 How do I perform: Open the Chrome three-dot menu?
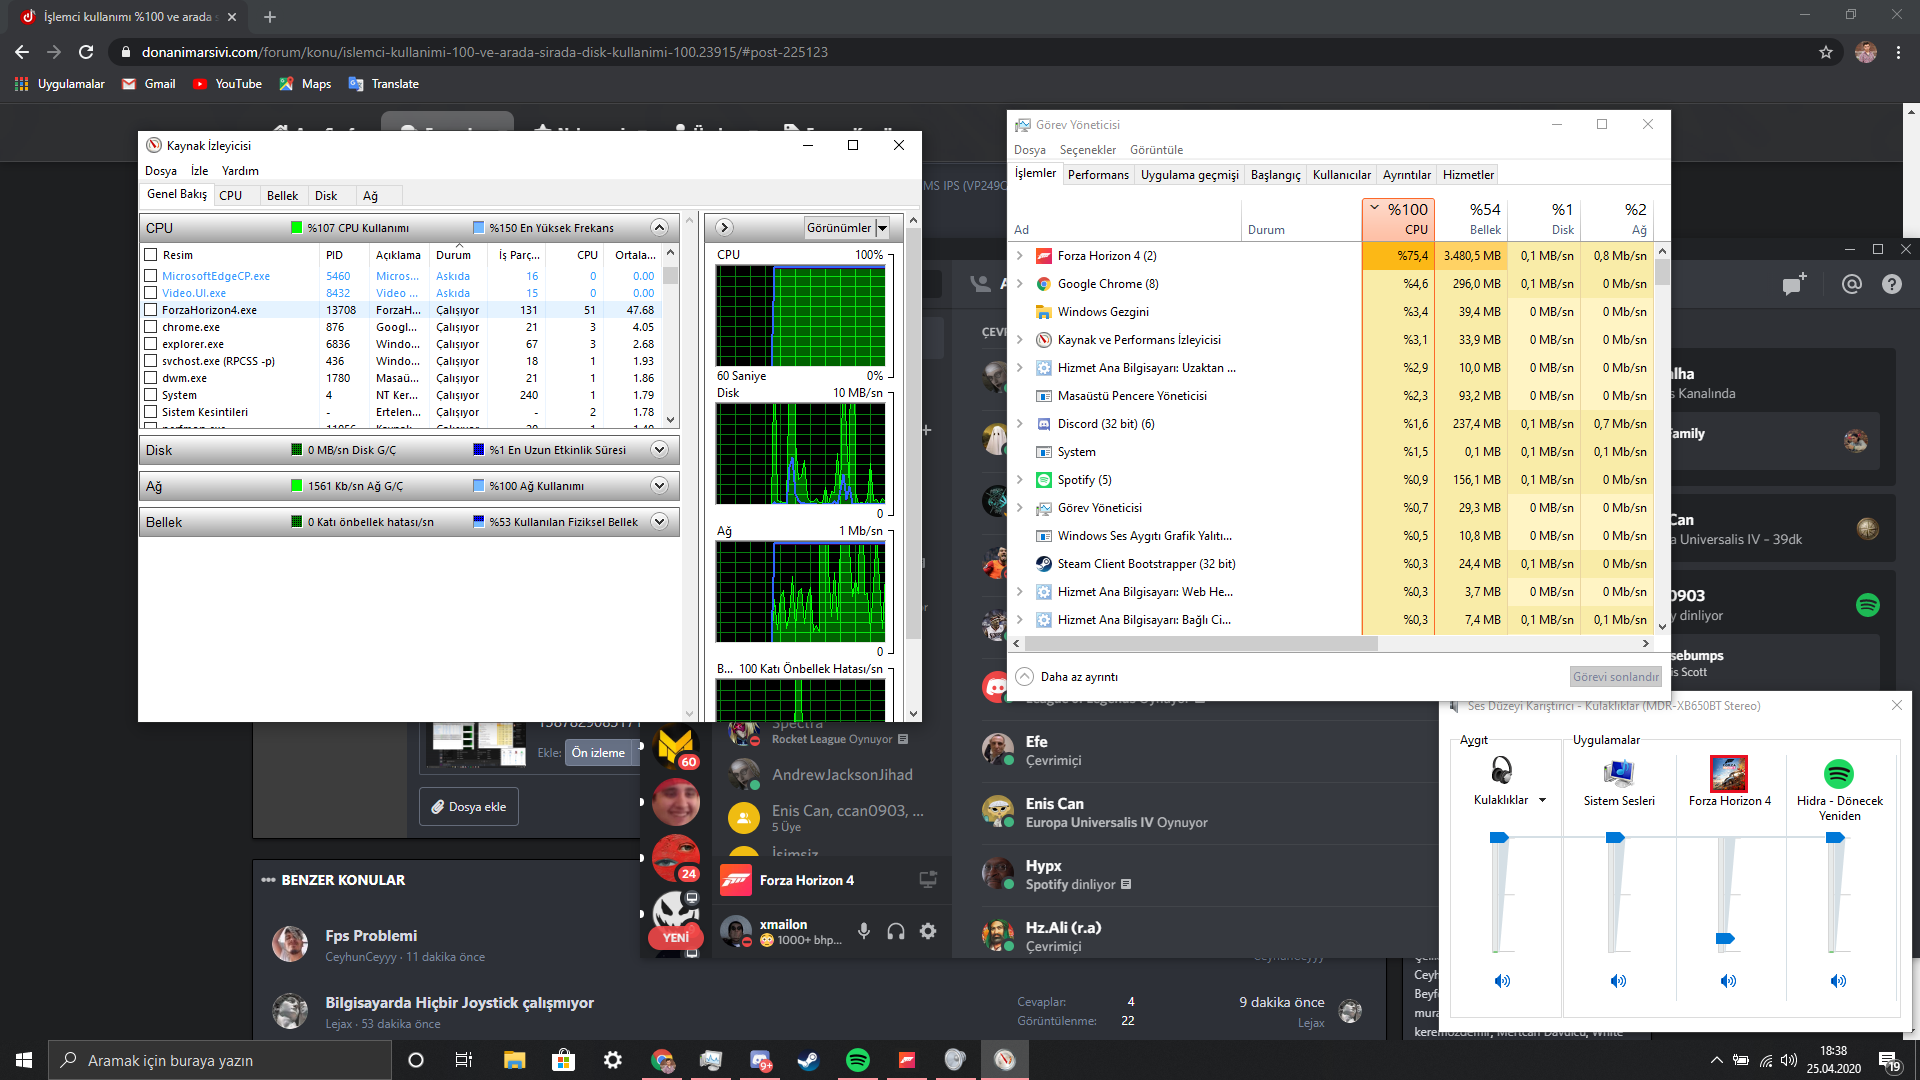click(x=1898, y=52)
